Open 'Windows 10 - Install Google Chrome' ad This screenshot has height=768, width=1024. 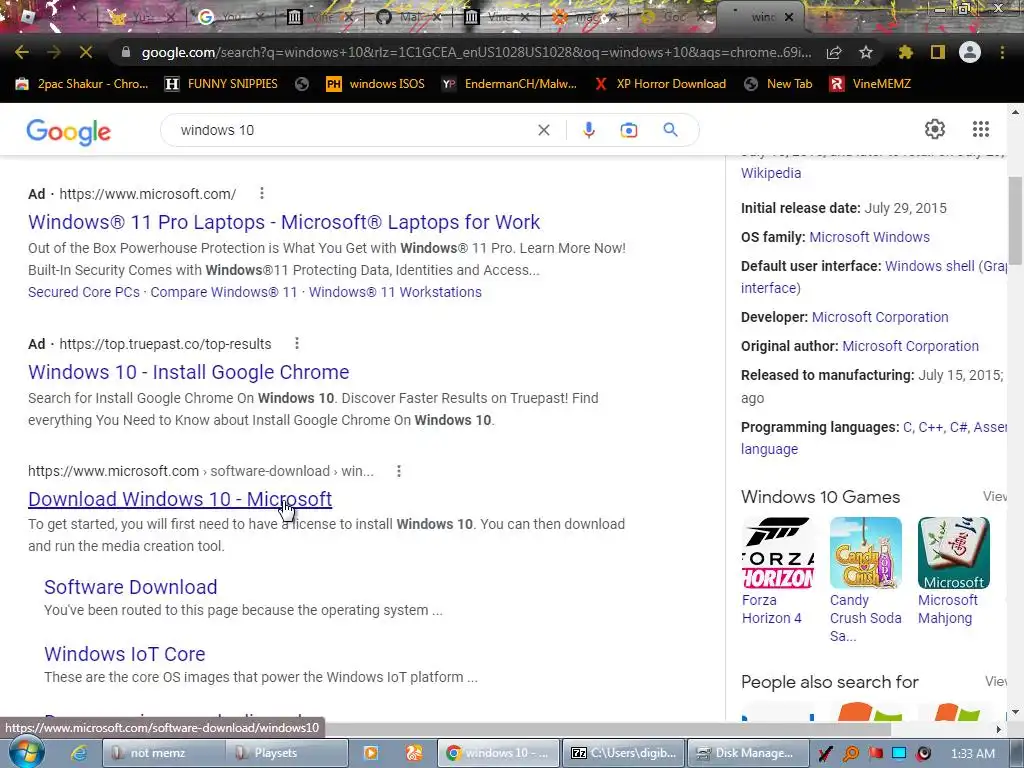[x=189, y=372]
